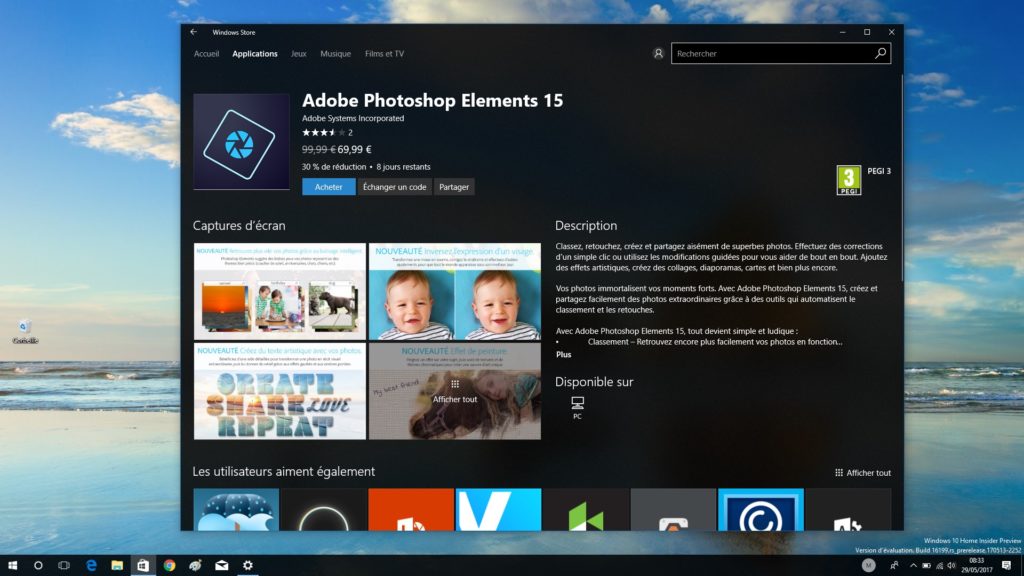Open the Action Center notification icon
The image size is (1024, 576).
pyautogui.click(x=1007, y=566)
